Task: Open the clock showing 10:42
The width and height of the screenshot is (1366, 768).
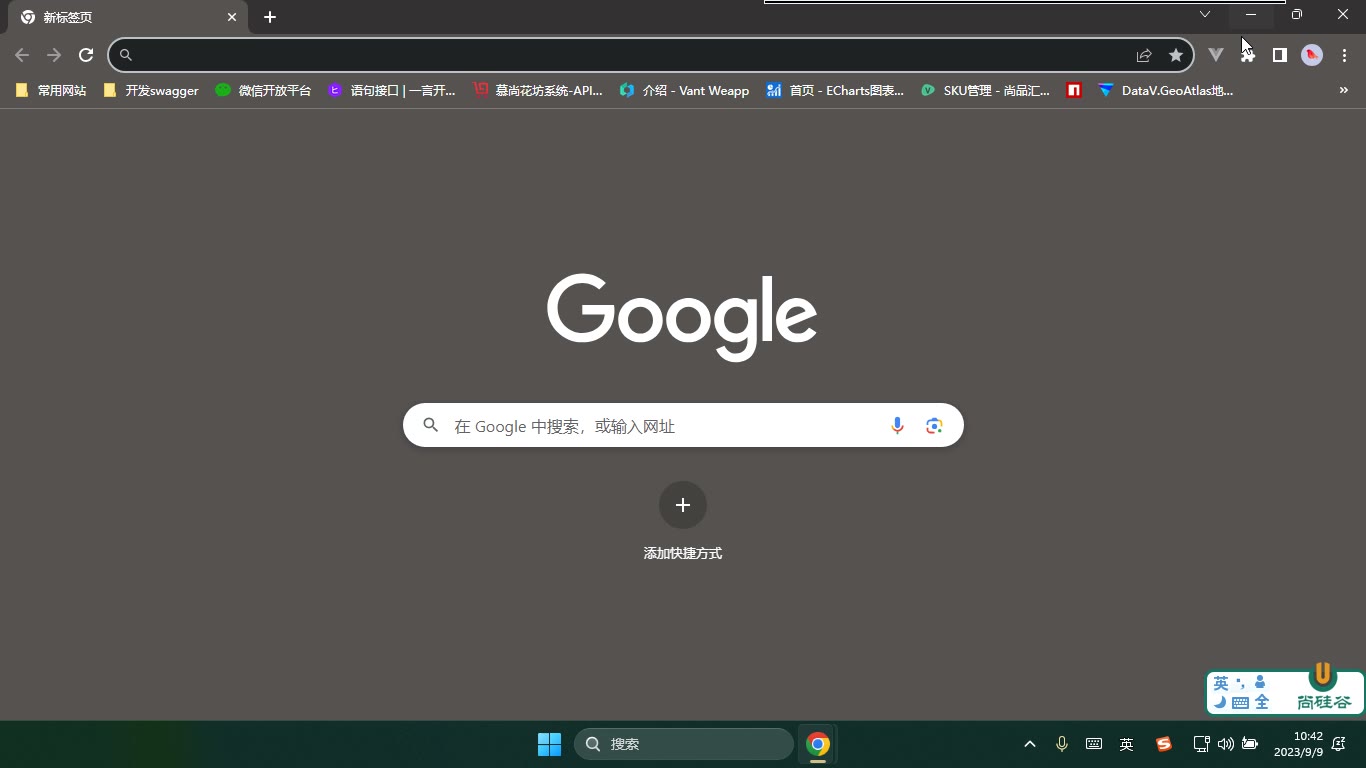Action: point(1298,744)
